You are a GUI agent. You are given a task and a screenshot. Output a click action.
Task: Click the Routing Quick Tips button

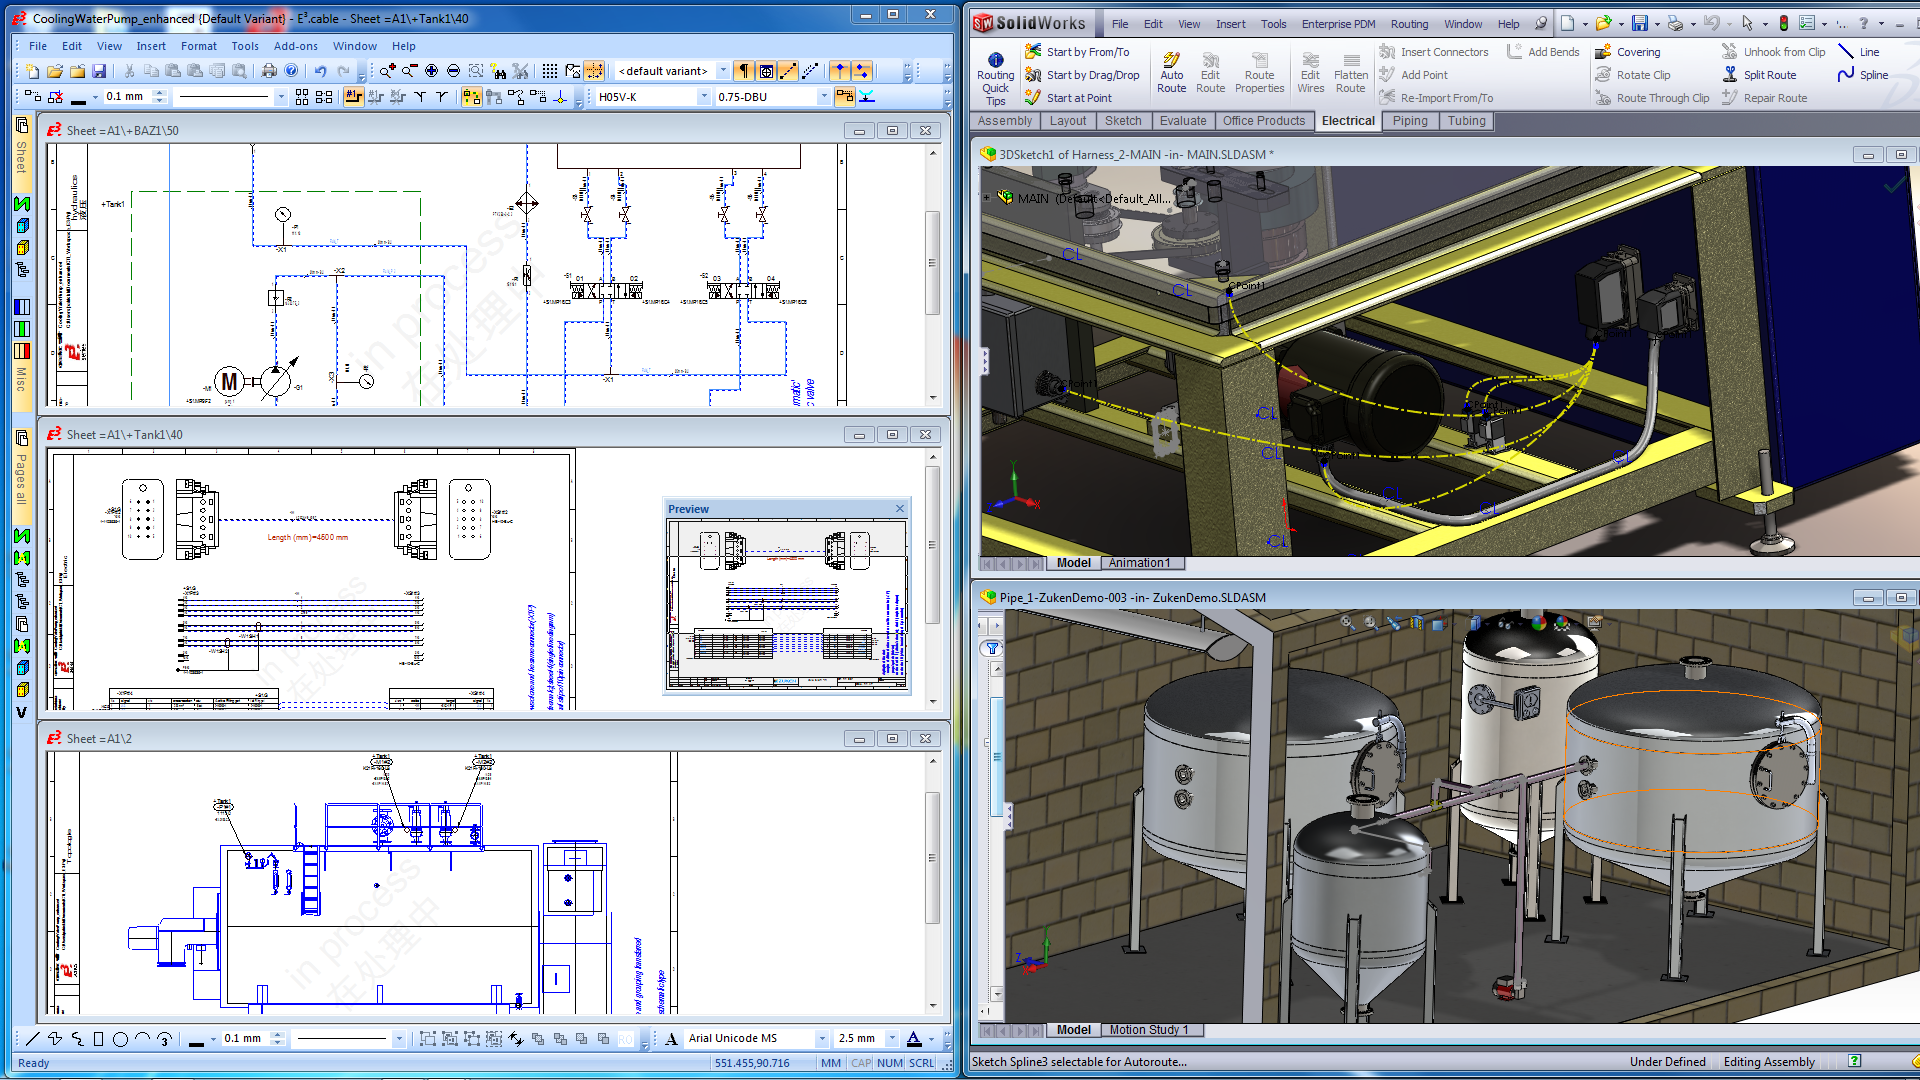click(x=995, y=71)
